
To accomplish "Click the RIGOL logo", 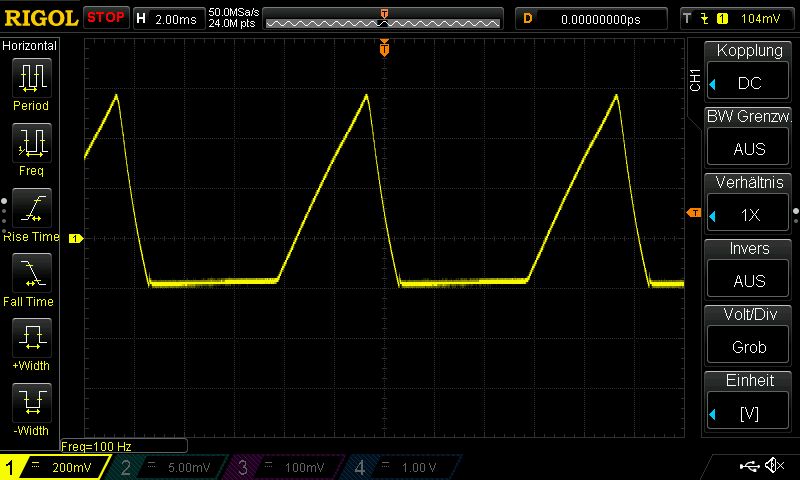I will (41, 18).
